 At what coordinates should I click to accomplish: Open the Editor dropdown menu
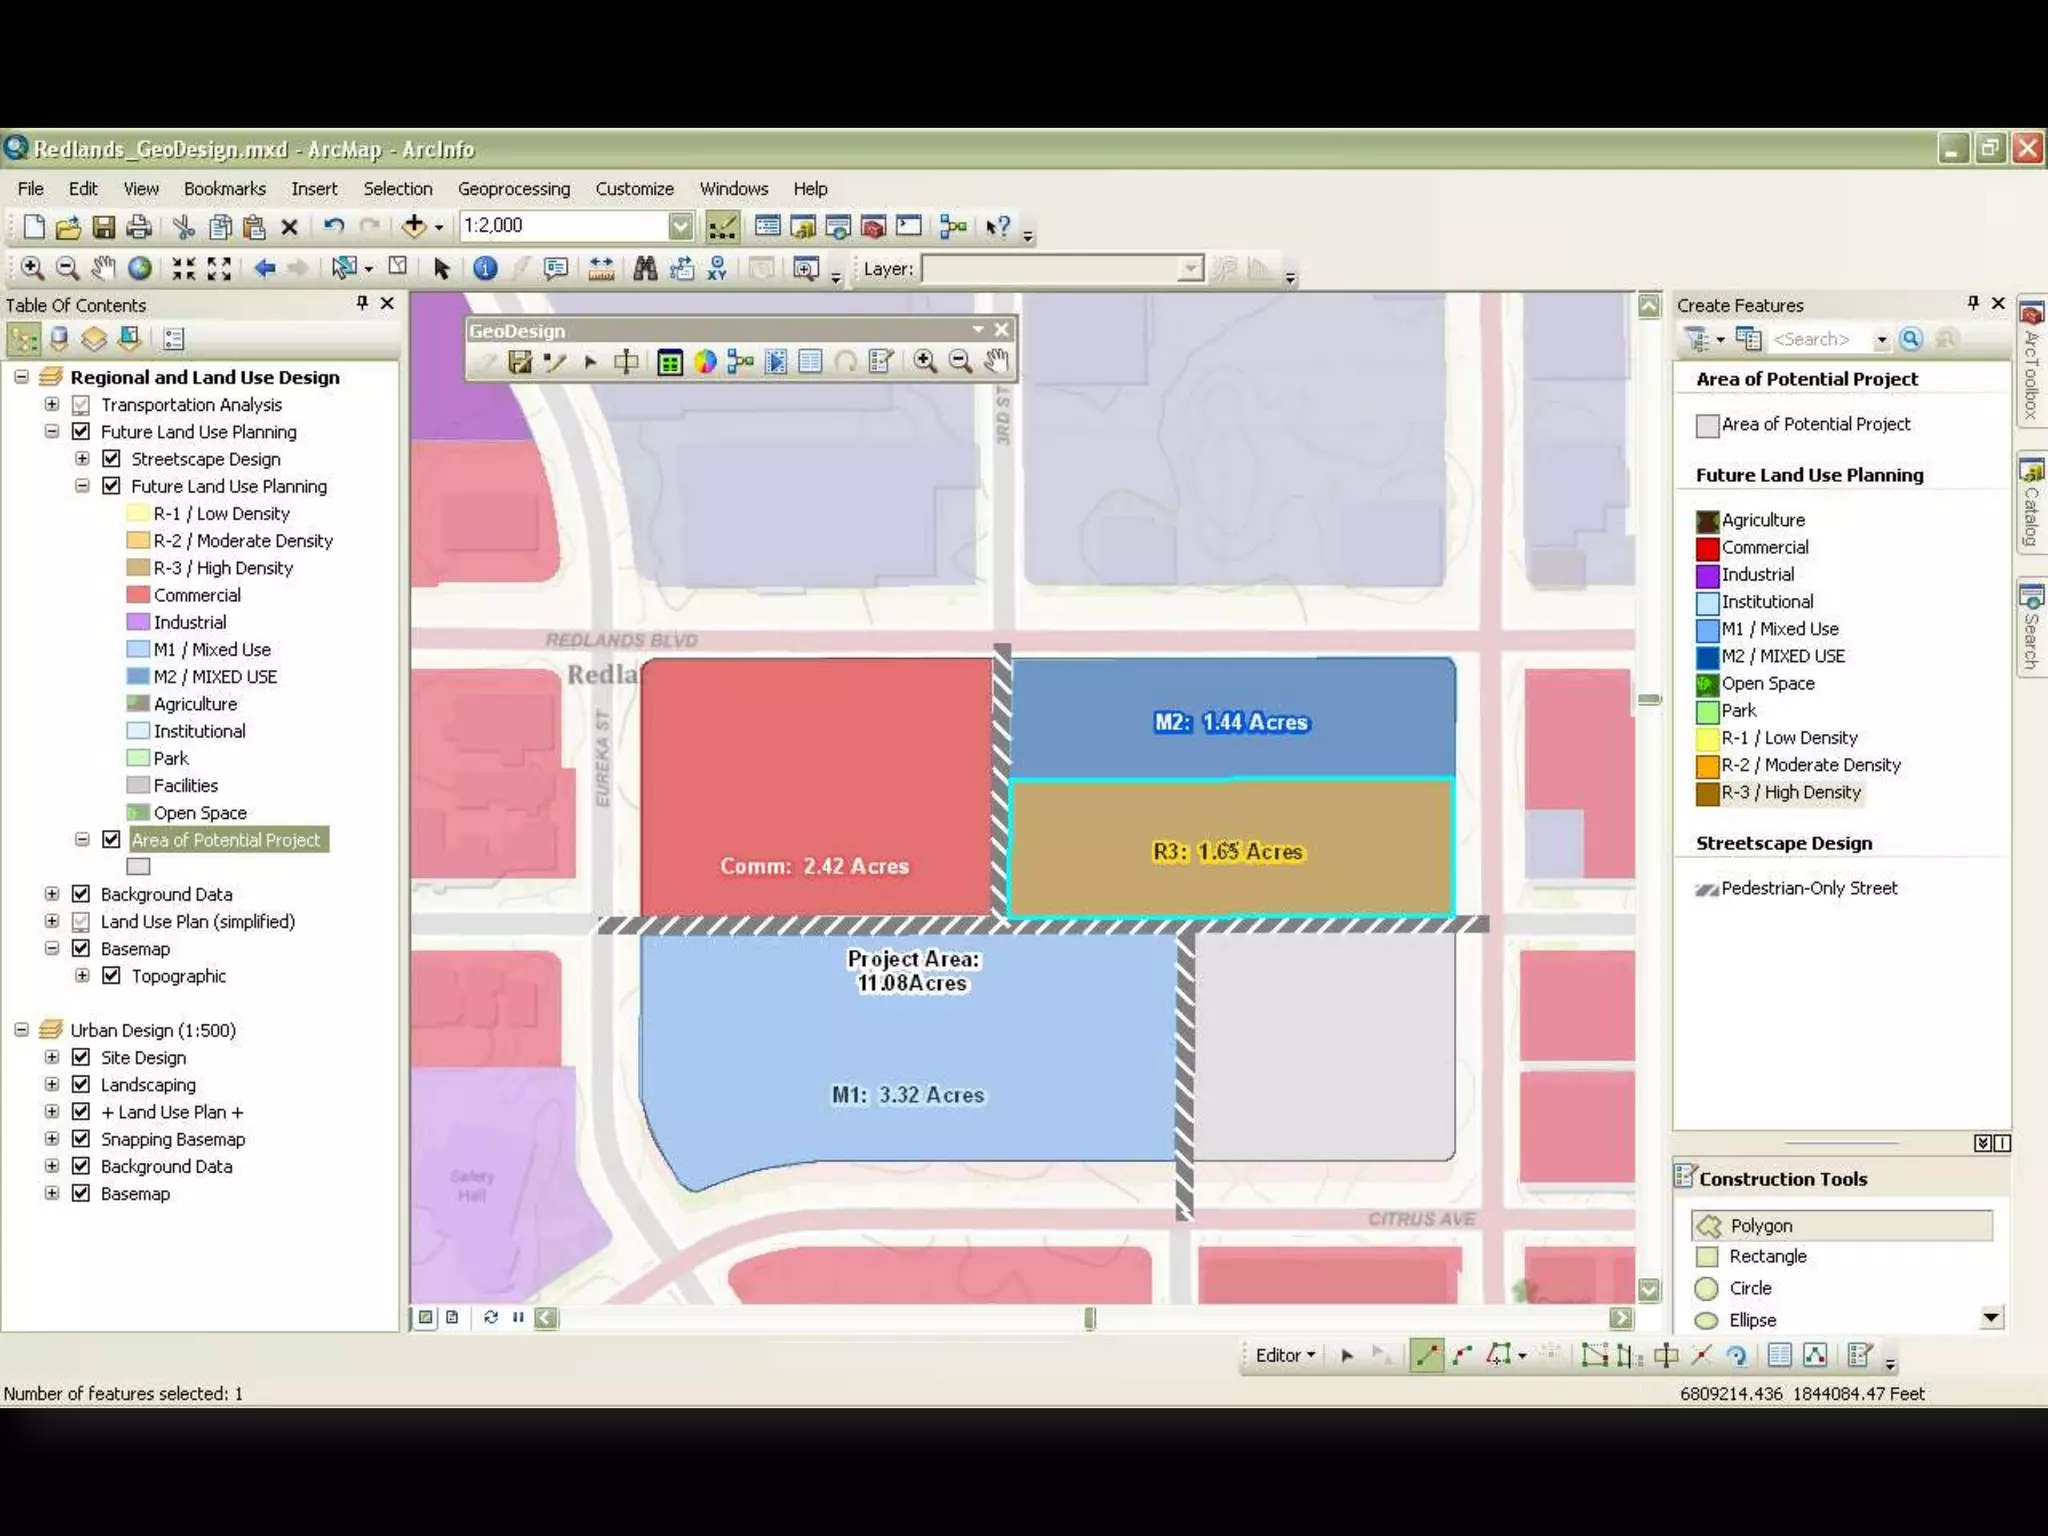[x=1285, y=1355]
